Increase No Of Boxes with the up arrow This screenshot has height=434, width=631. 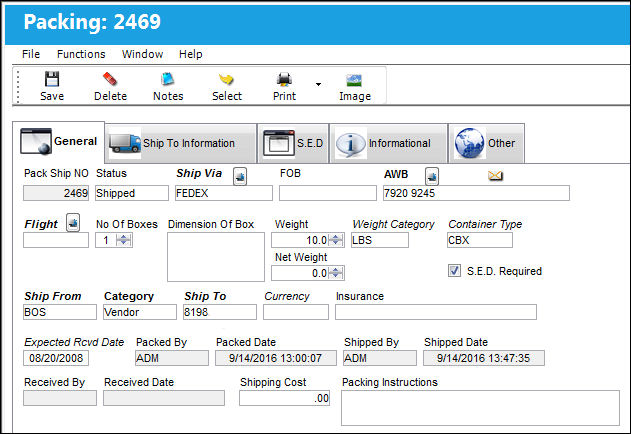click(x=123, y=237)
